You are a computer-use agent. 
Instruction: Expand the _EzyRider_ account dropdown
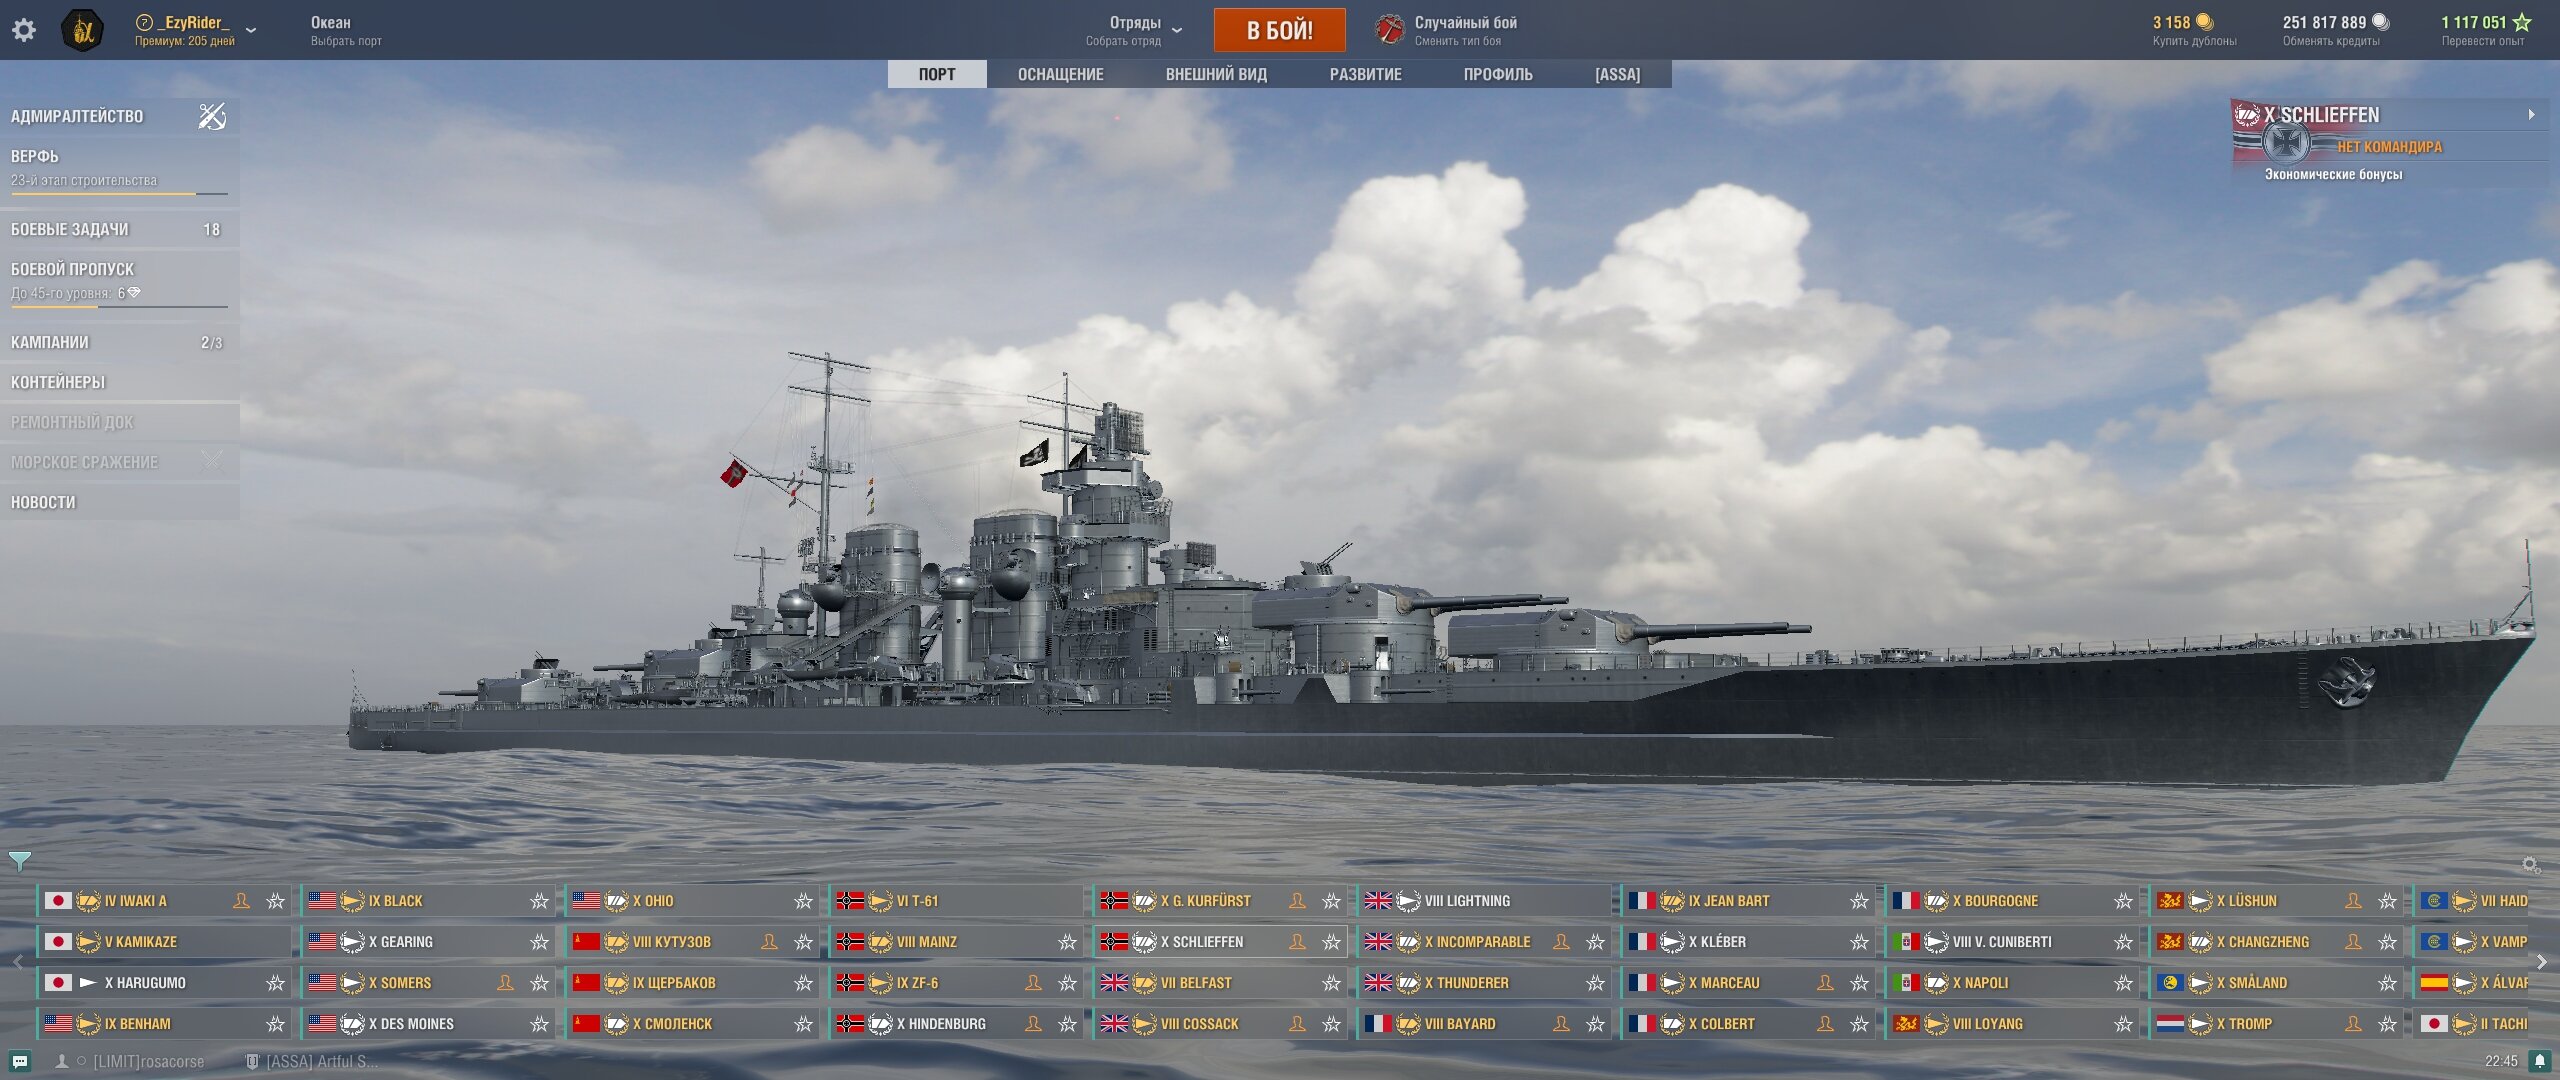(x=251, y=30)
